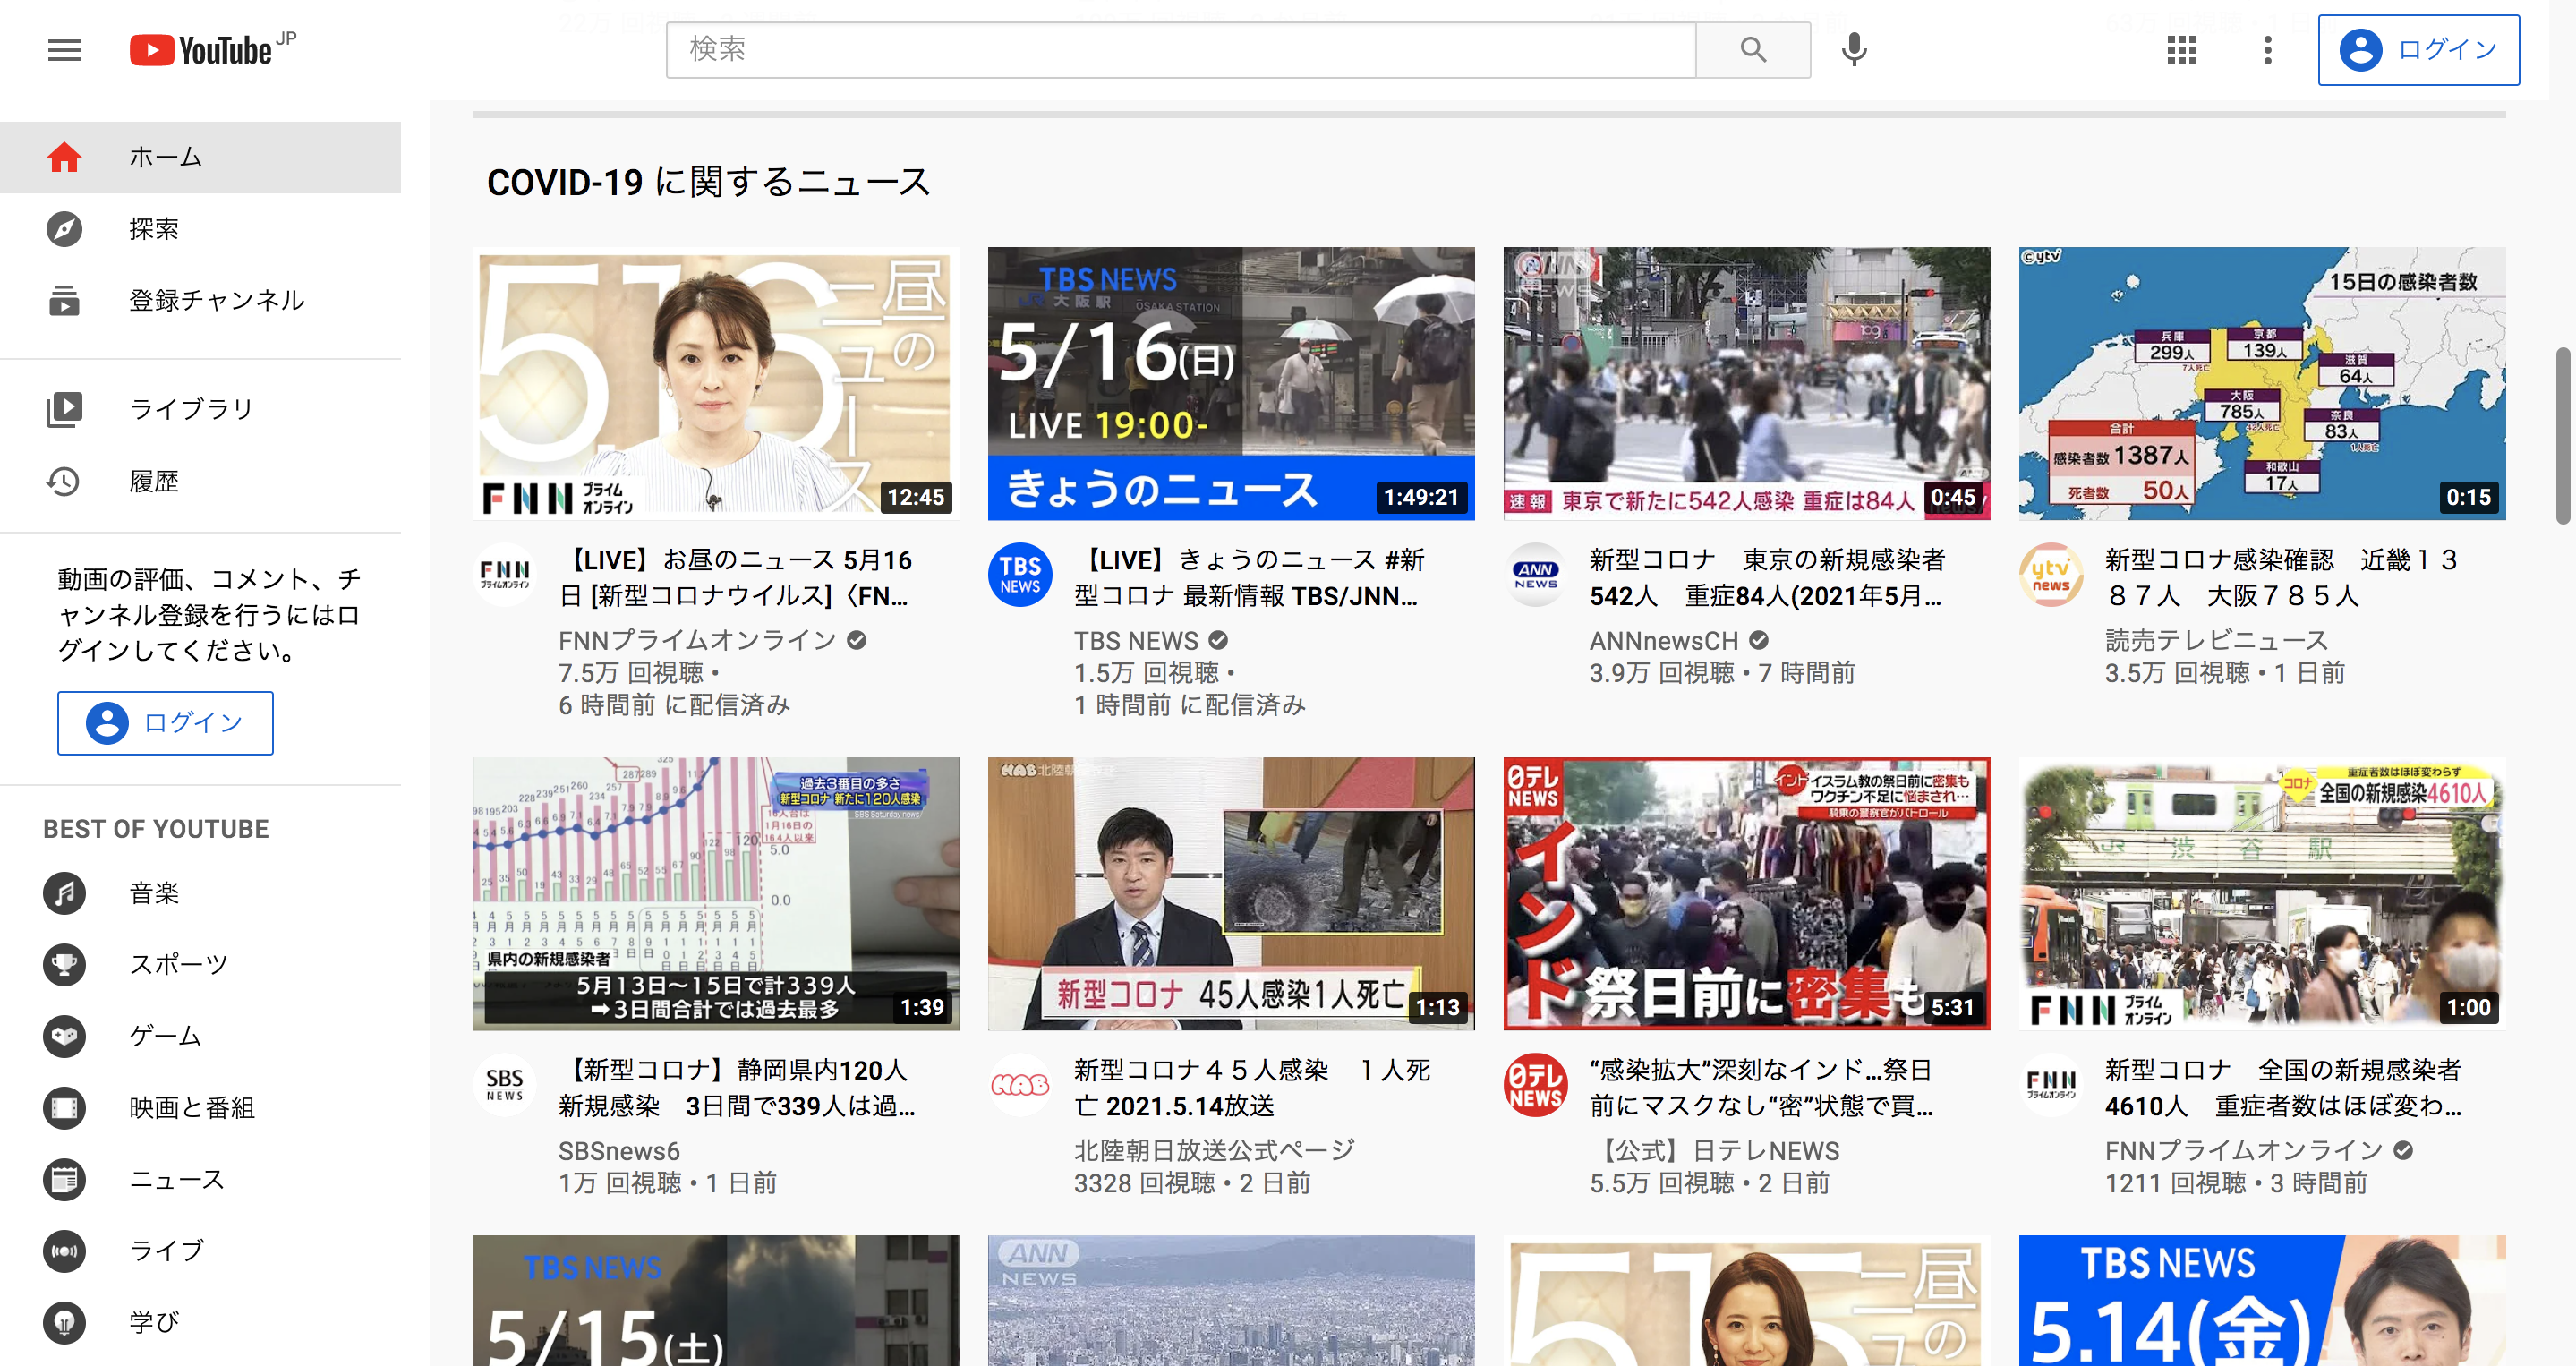Viewport: 2576px width, 1366px height.
Task: Click the FNN channel avatar icon
Action: click(x=505, y=574)
